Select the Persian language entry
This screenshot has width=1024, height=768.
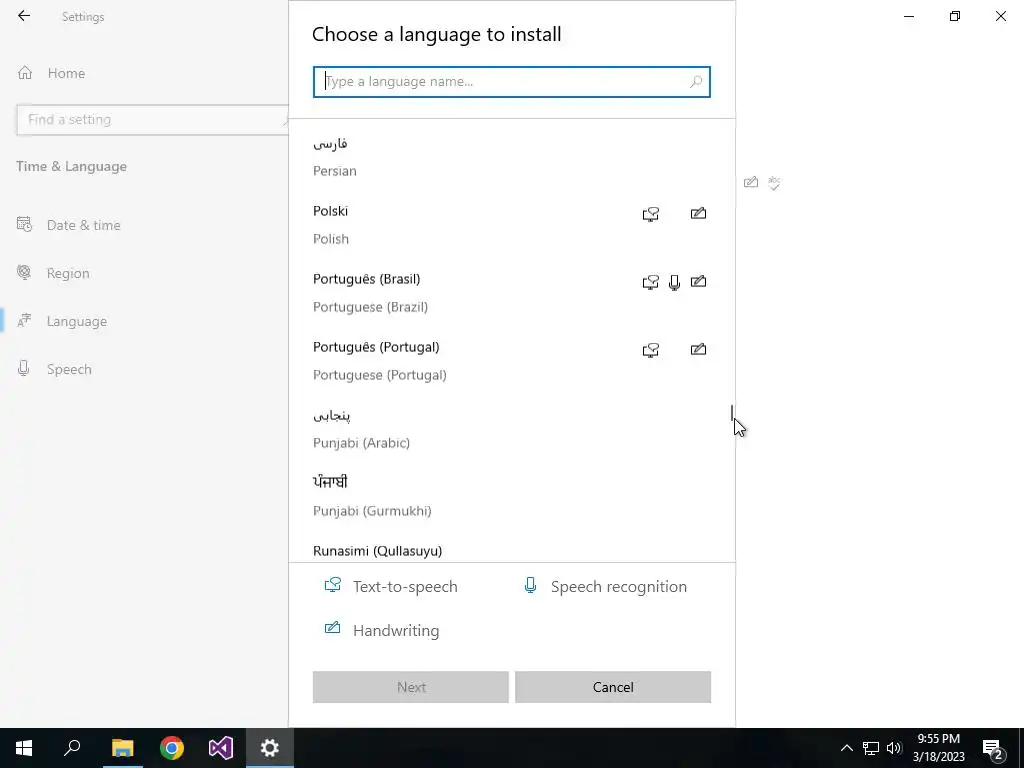tap(511, 157)
